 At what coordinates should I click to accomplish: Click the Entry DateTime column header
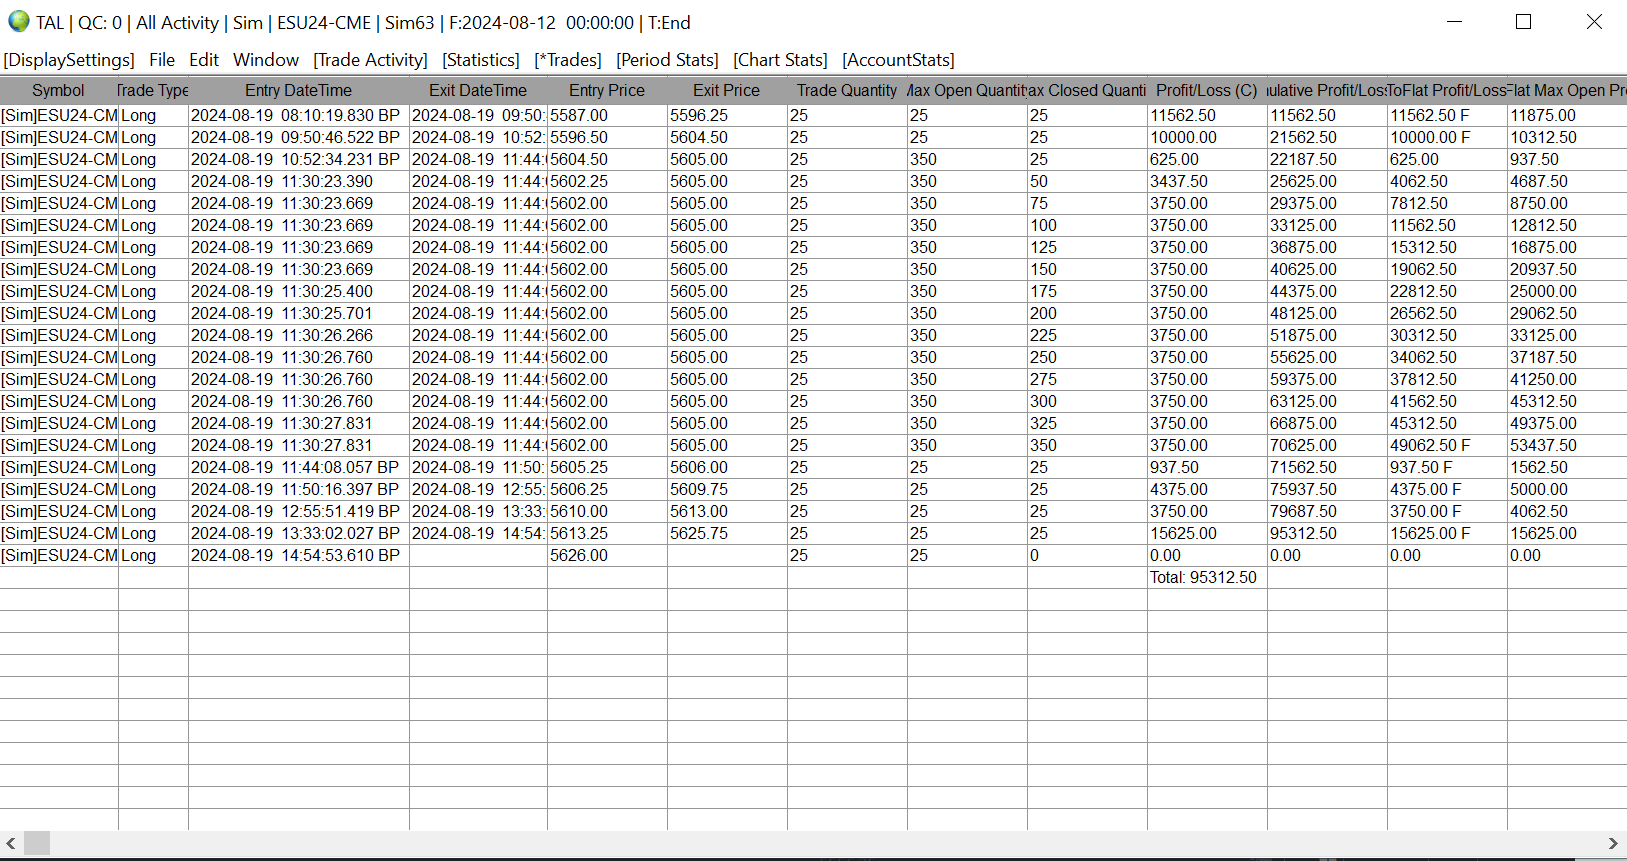299,90
